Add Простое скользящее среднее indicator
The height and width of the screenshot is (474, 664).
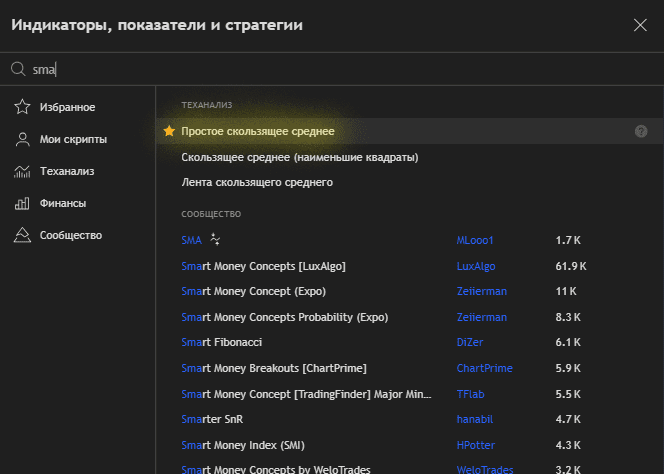point(258,131)
